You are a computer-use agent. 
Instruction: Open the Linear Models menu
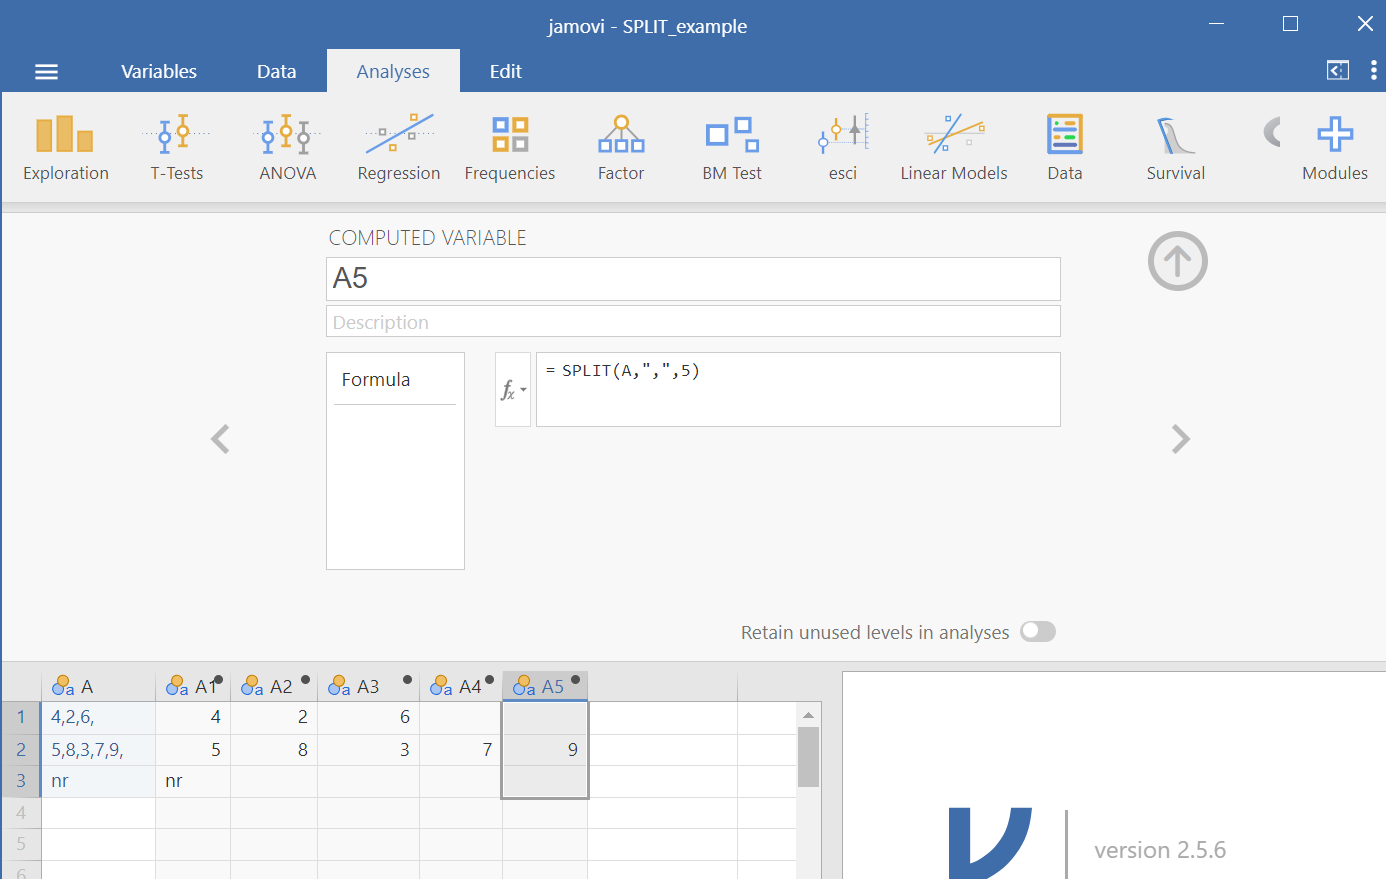[x=954, y=148]
